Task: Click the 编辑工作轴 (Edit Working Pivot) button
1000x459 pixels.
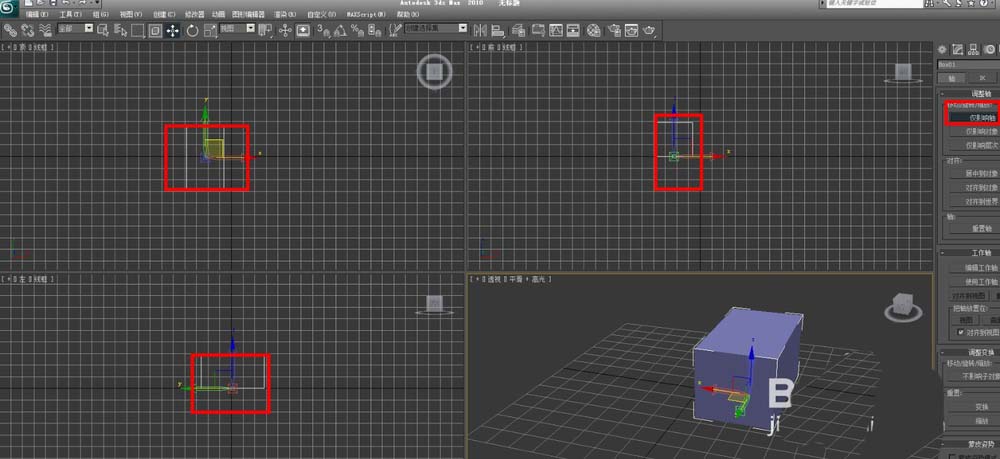Action: (x=973, y=268)
